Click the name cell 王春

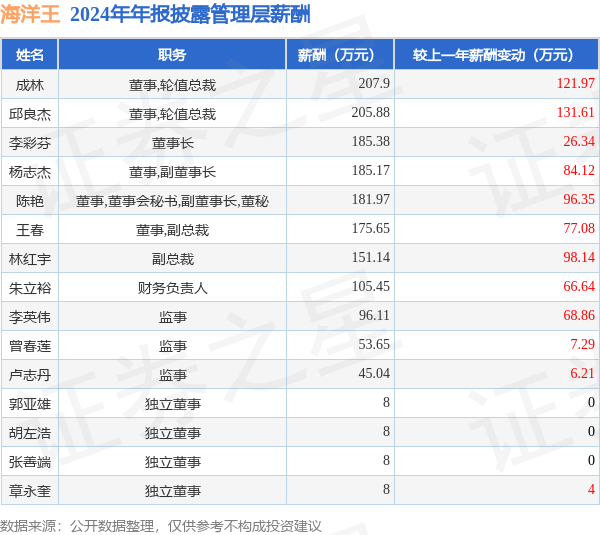(x=30, y=230)
